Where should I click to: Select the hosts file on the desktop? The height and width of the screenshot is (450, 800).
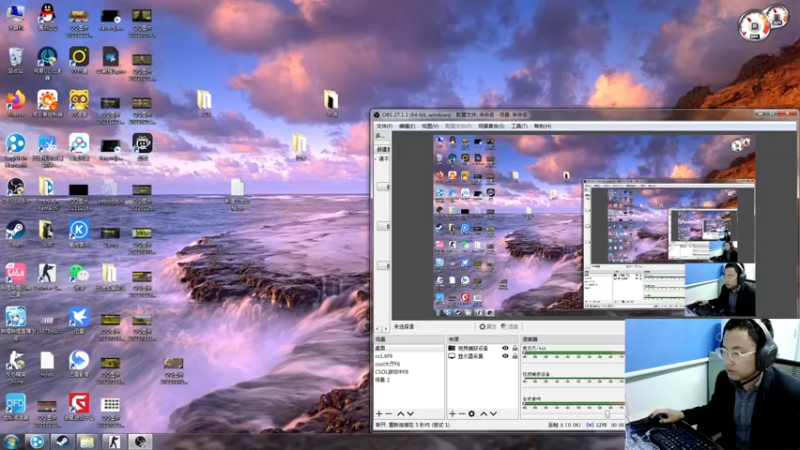click(47, 364)
